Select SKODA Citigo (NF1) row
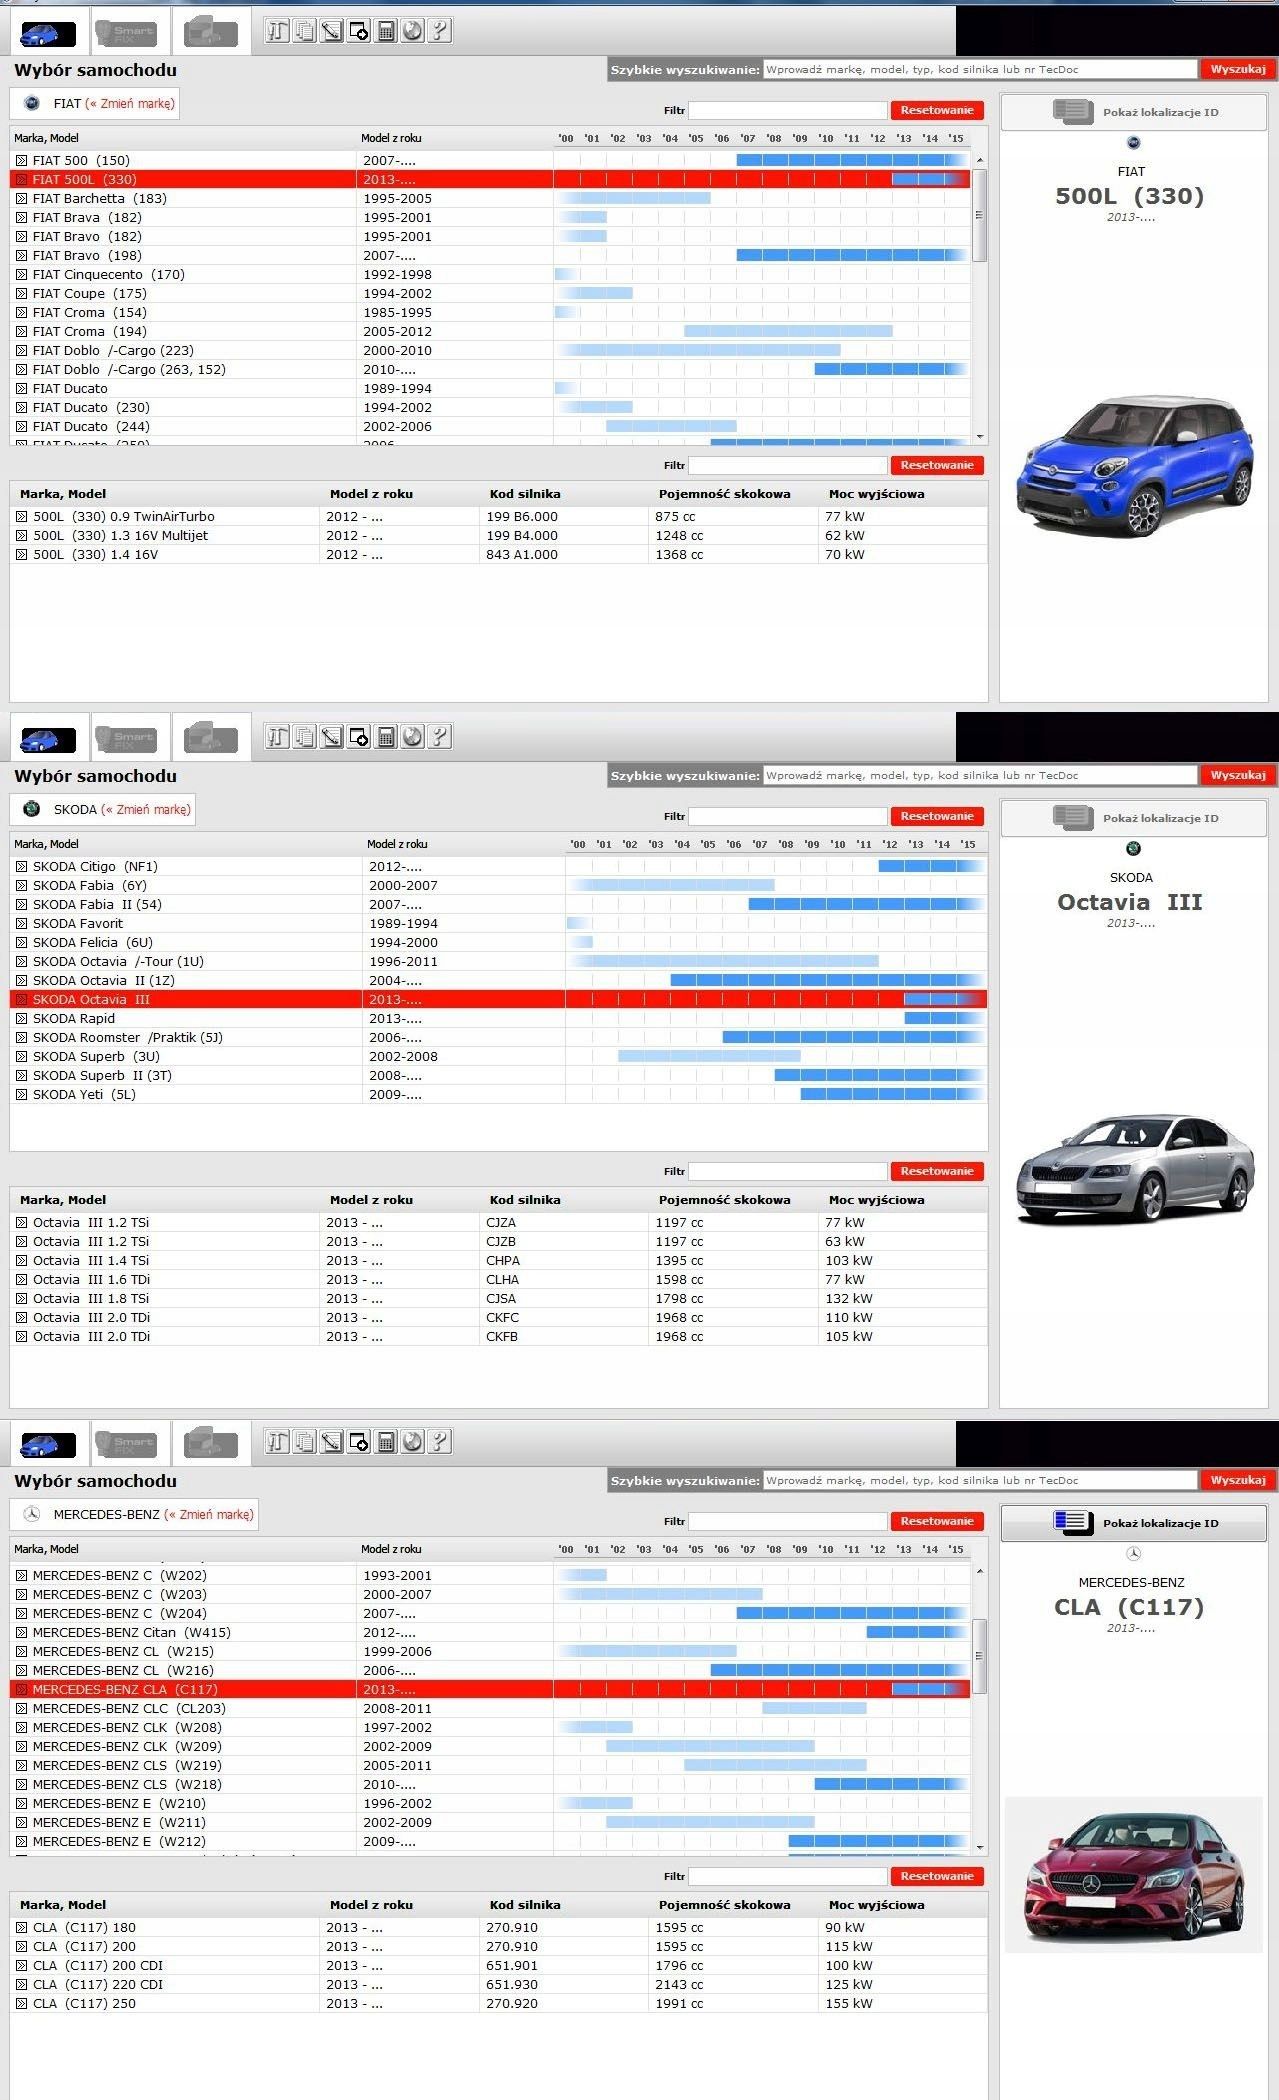The image size is (1279, 2100). click(498, 866)
